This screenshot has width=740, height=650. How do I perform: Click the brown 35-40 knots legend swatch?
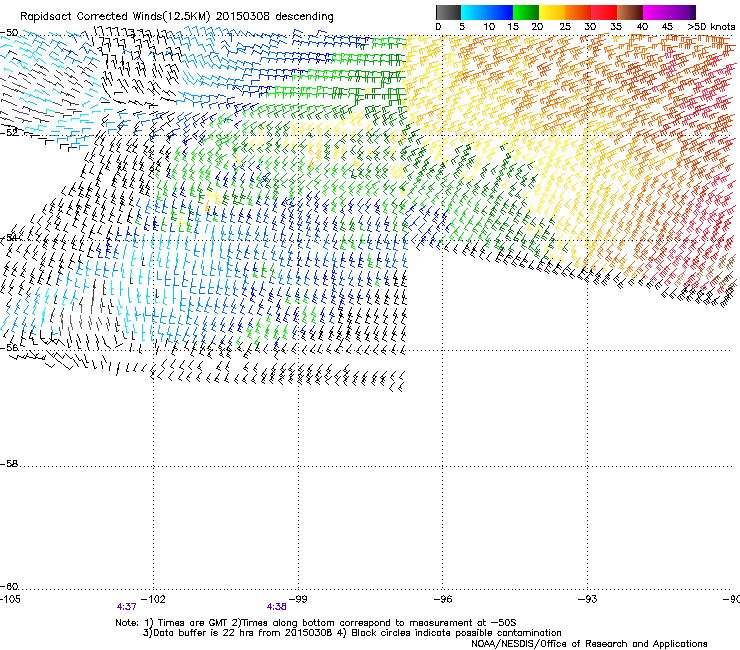(x=630, y=12)
